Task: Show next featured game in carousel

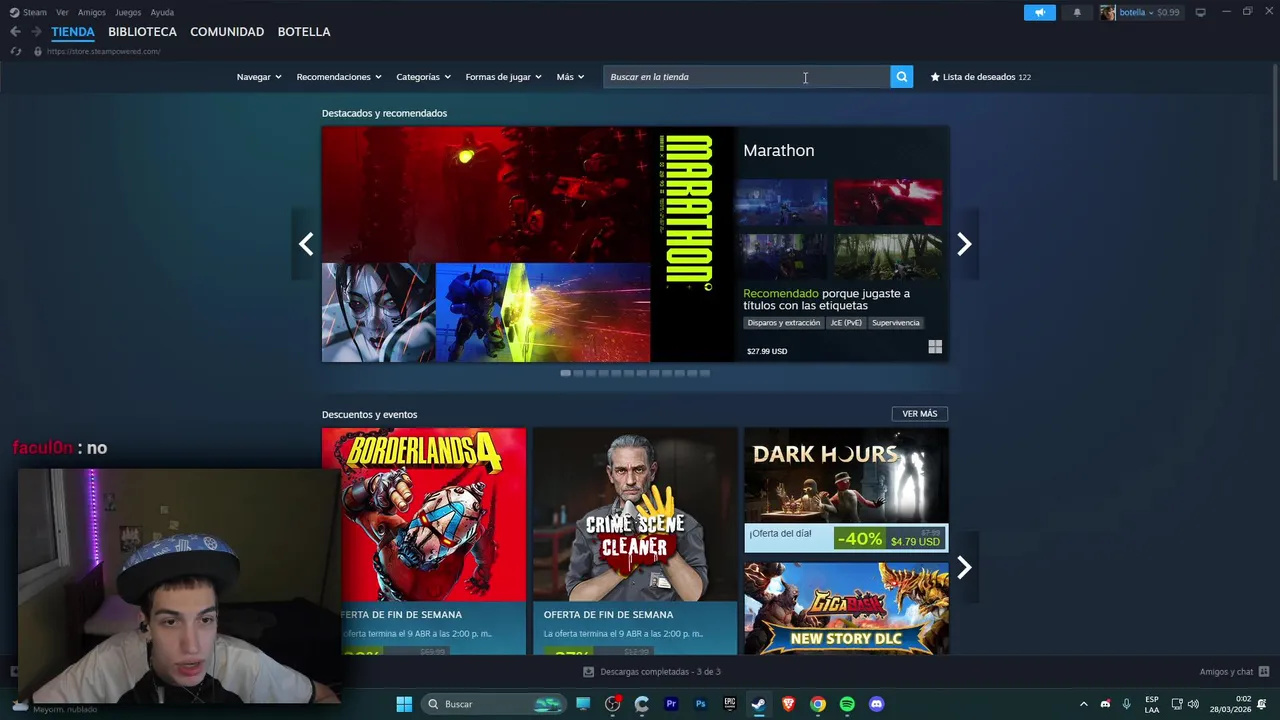Action: click(x=964, y=244)
